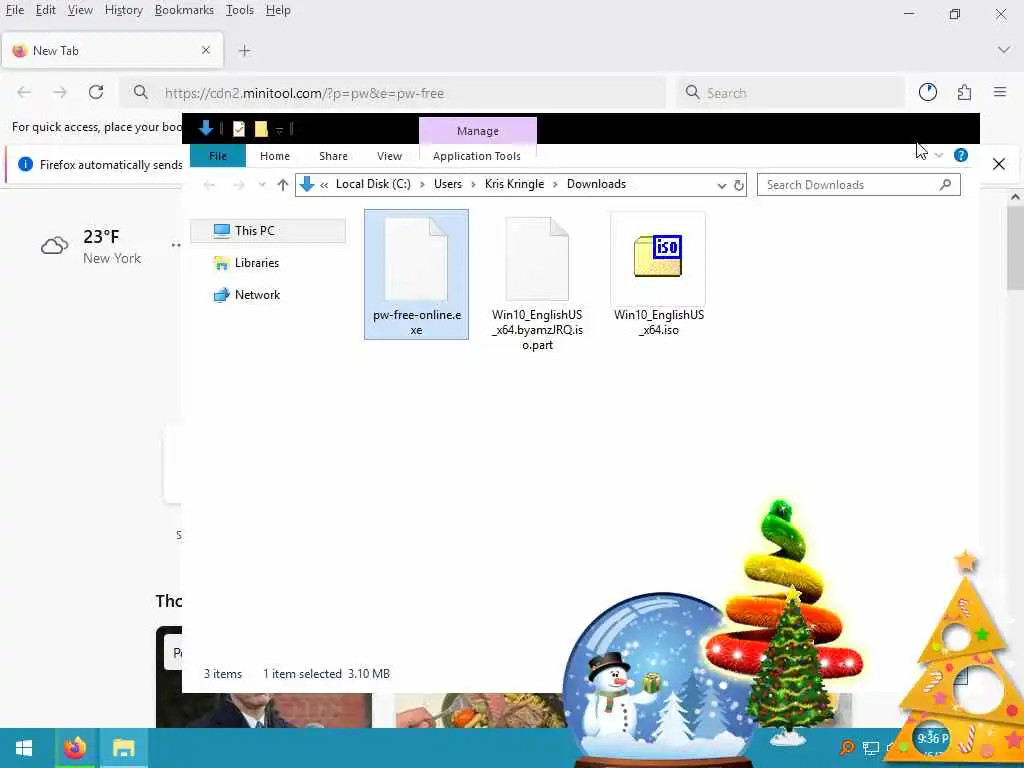This screenshot has width=1024, height=768.
Task: Click the Firefox Search box
Action: 790,93
